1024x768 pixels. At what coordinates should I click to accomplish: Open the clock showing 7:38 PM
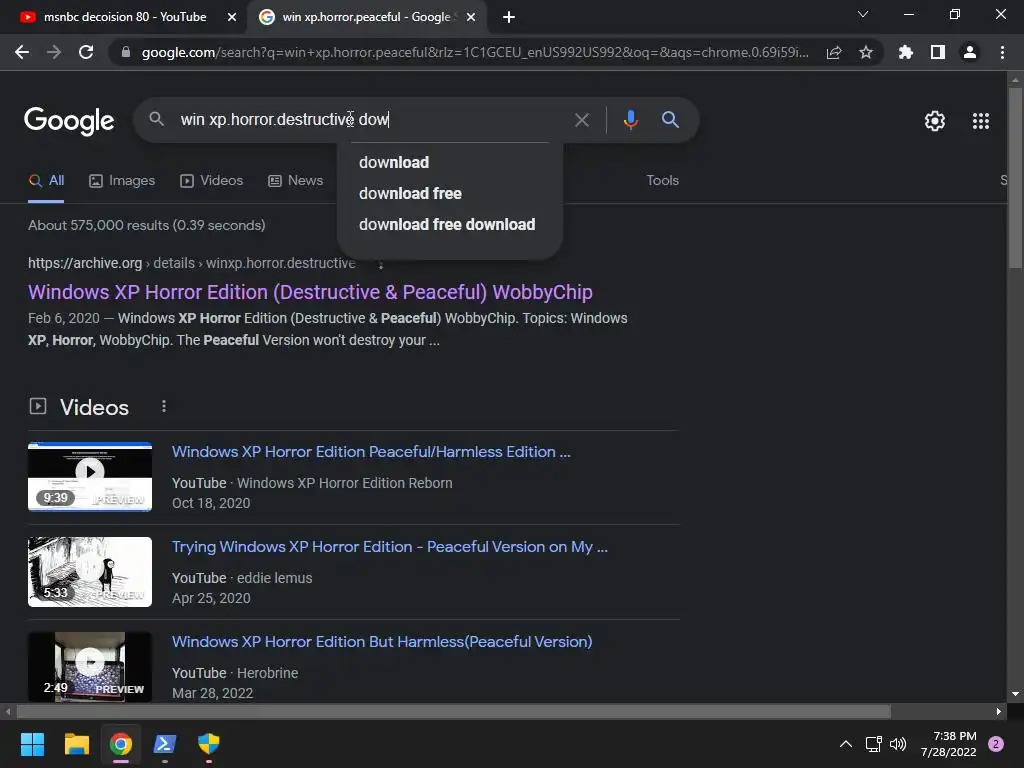(x=948, y=744)
